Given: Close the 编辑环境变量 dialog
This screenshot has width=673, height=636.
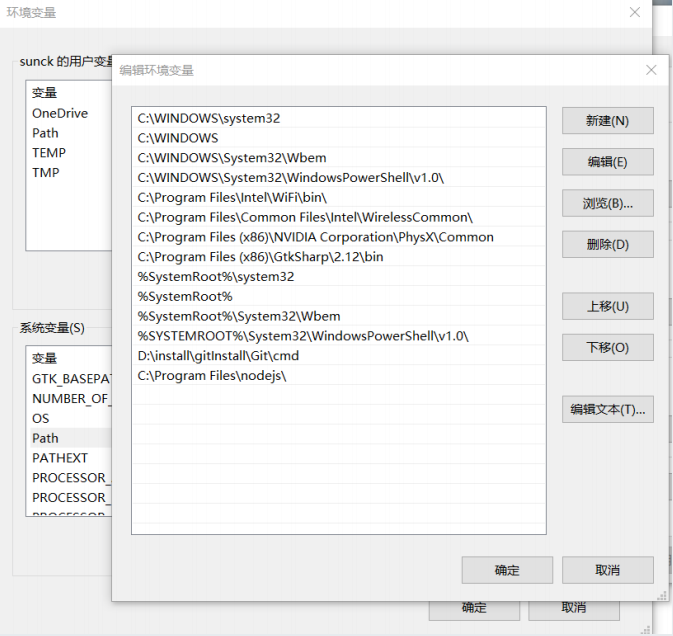Looking at the screenshot, I should [651, 70].
